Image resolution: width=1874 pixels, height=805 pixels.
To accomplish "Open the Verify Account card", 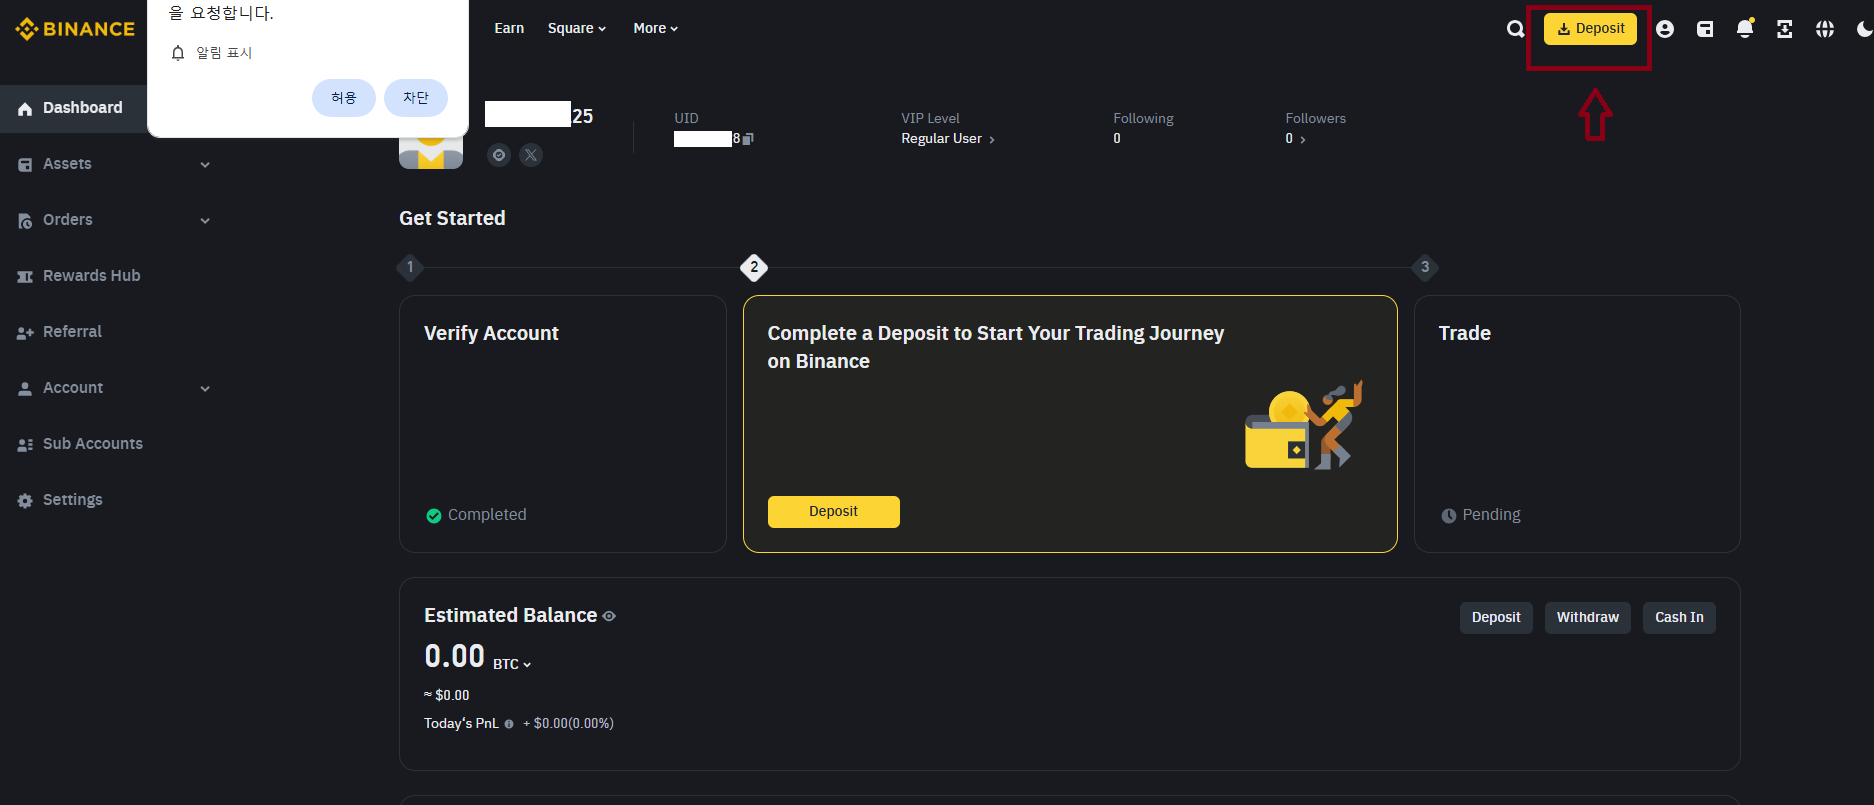I will pos(563,424).
